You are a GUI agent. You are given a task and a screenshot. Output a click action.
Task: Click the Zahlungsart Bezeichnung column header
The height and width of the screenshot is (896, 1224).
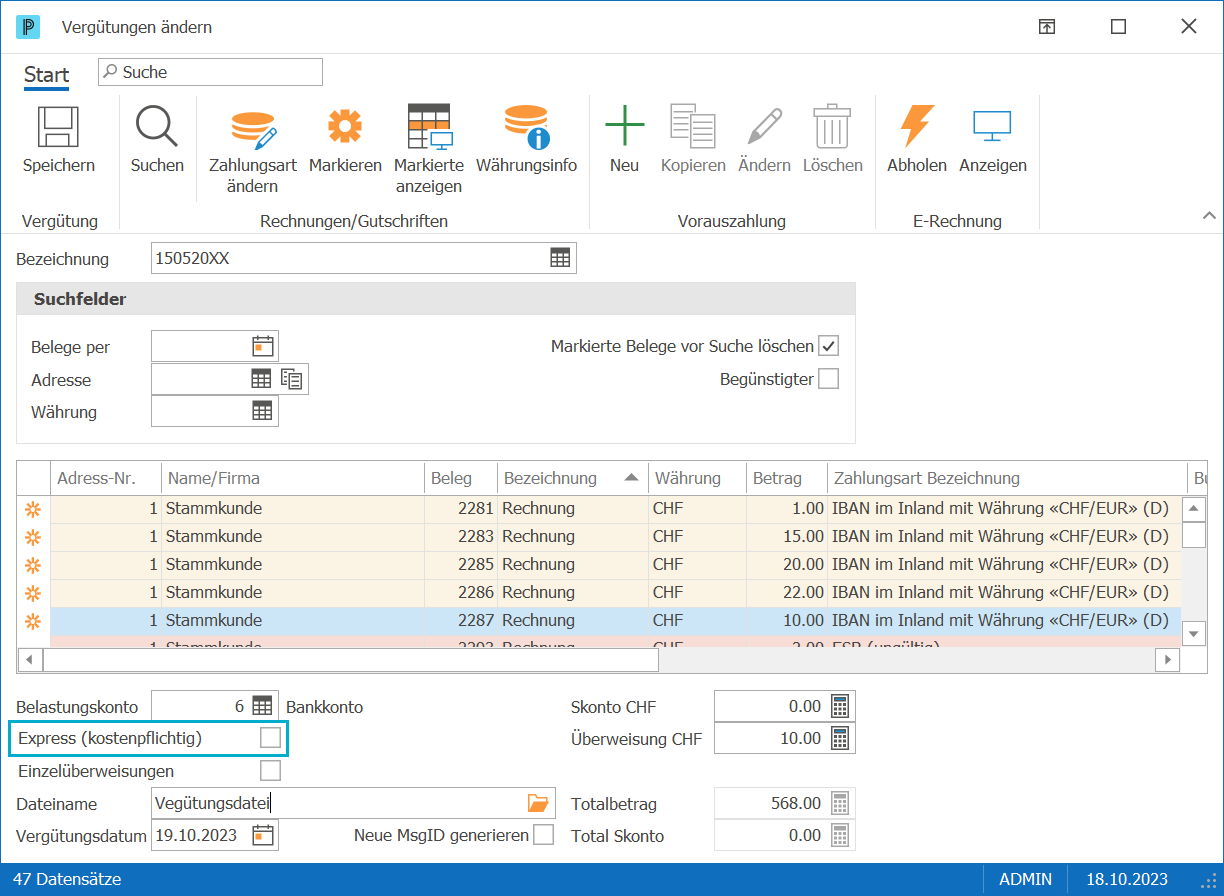[x=1006, y=478]
